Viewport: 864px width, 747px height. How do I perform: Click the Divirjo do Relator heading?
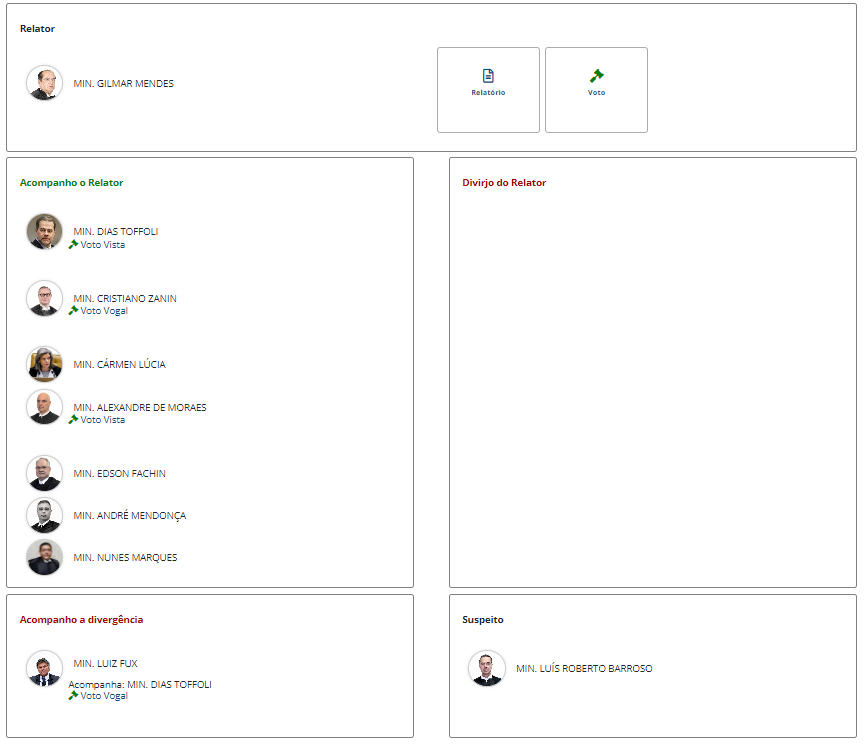[504, 183]
